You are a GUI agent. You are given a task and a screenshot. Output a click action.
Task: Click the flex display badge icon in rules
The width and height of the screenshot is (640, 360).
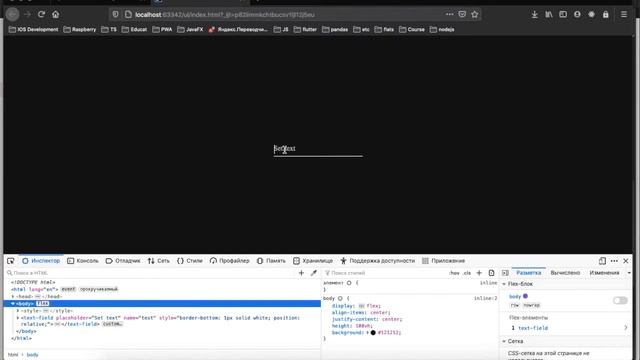point(361,306)
